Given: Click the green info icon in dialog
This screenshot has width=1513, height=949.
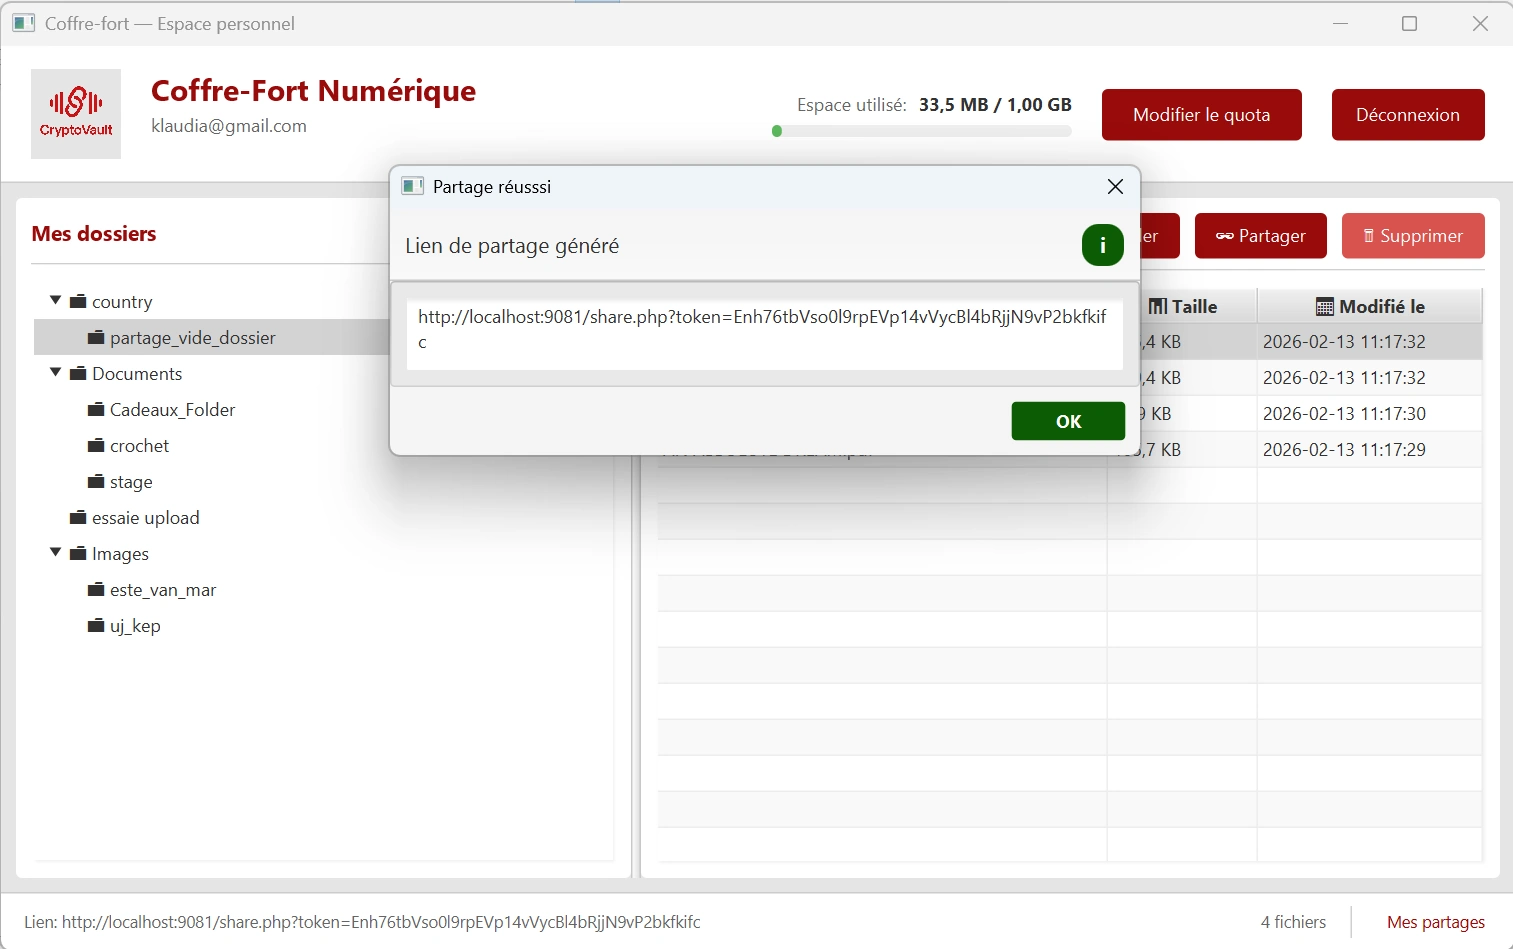Looking at the screenshot, I should [x=1102, y=245].
